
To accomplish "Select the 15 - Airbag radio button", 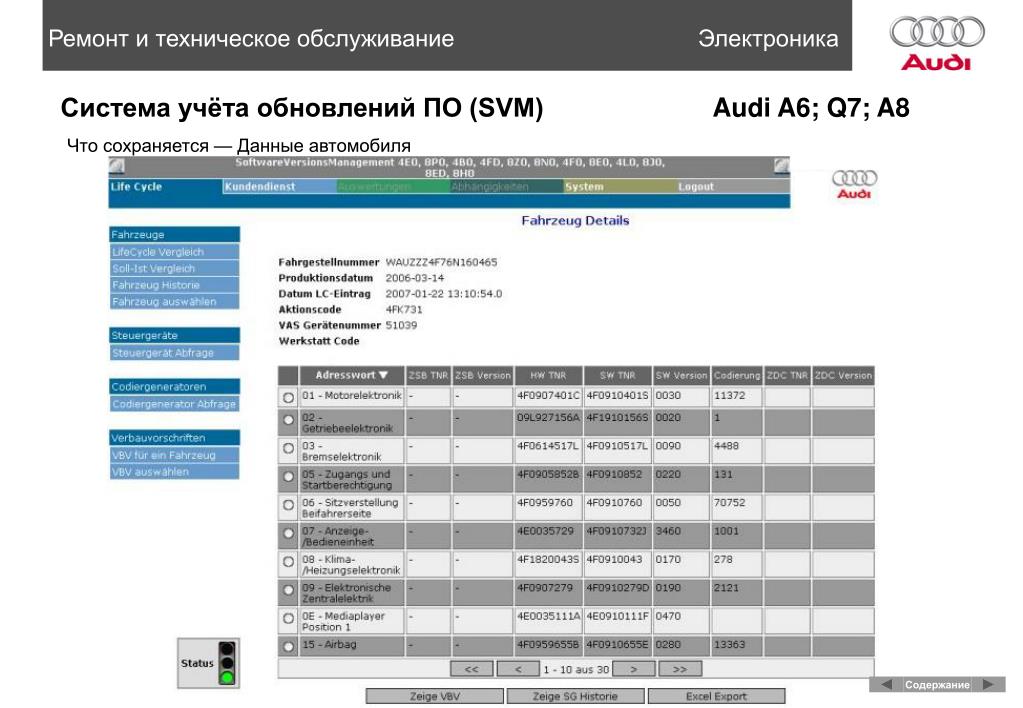I will click(288, 647).
